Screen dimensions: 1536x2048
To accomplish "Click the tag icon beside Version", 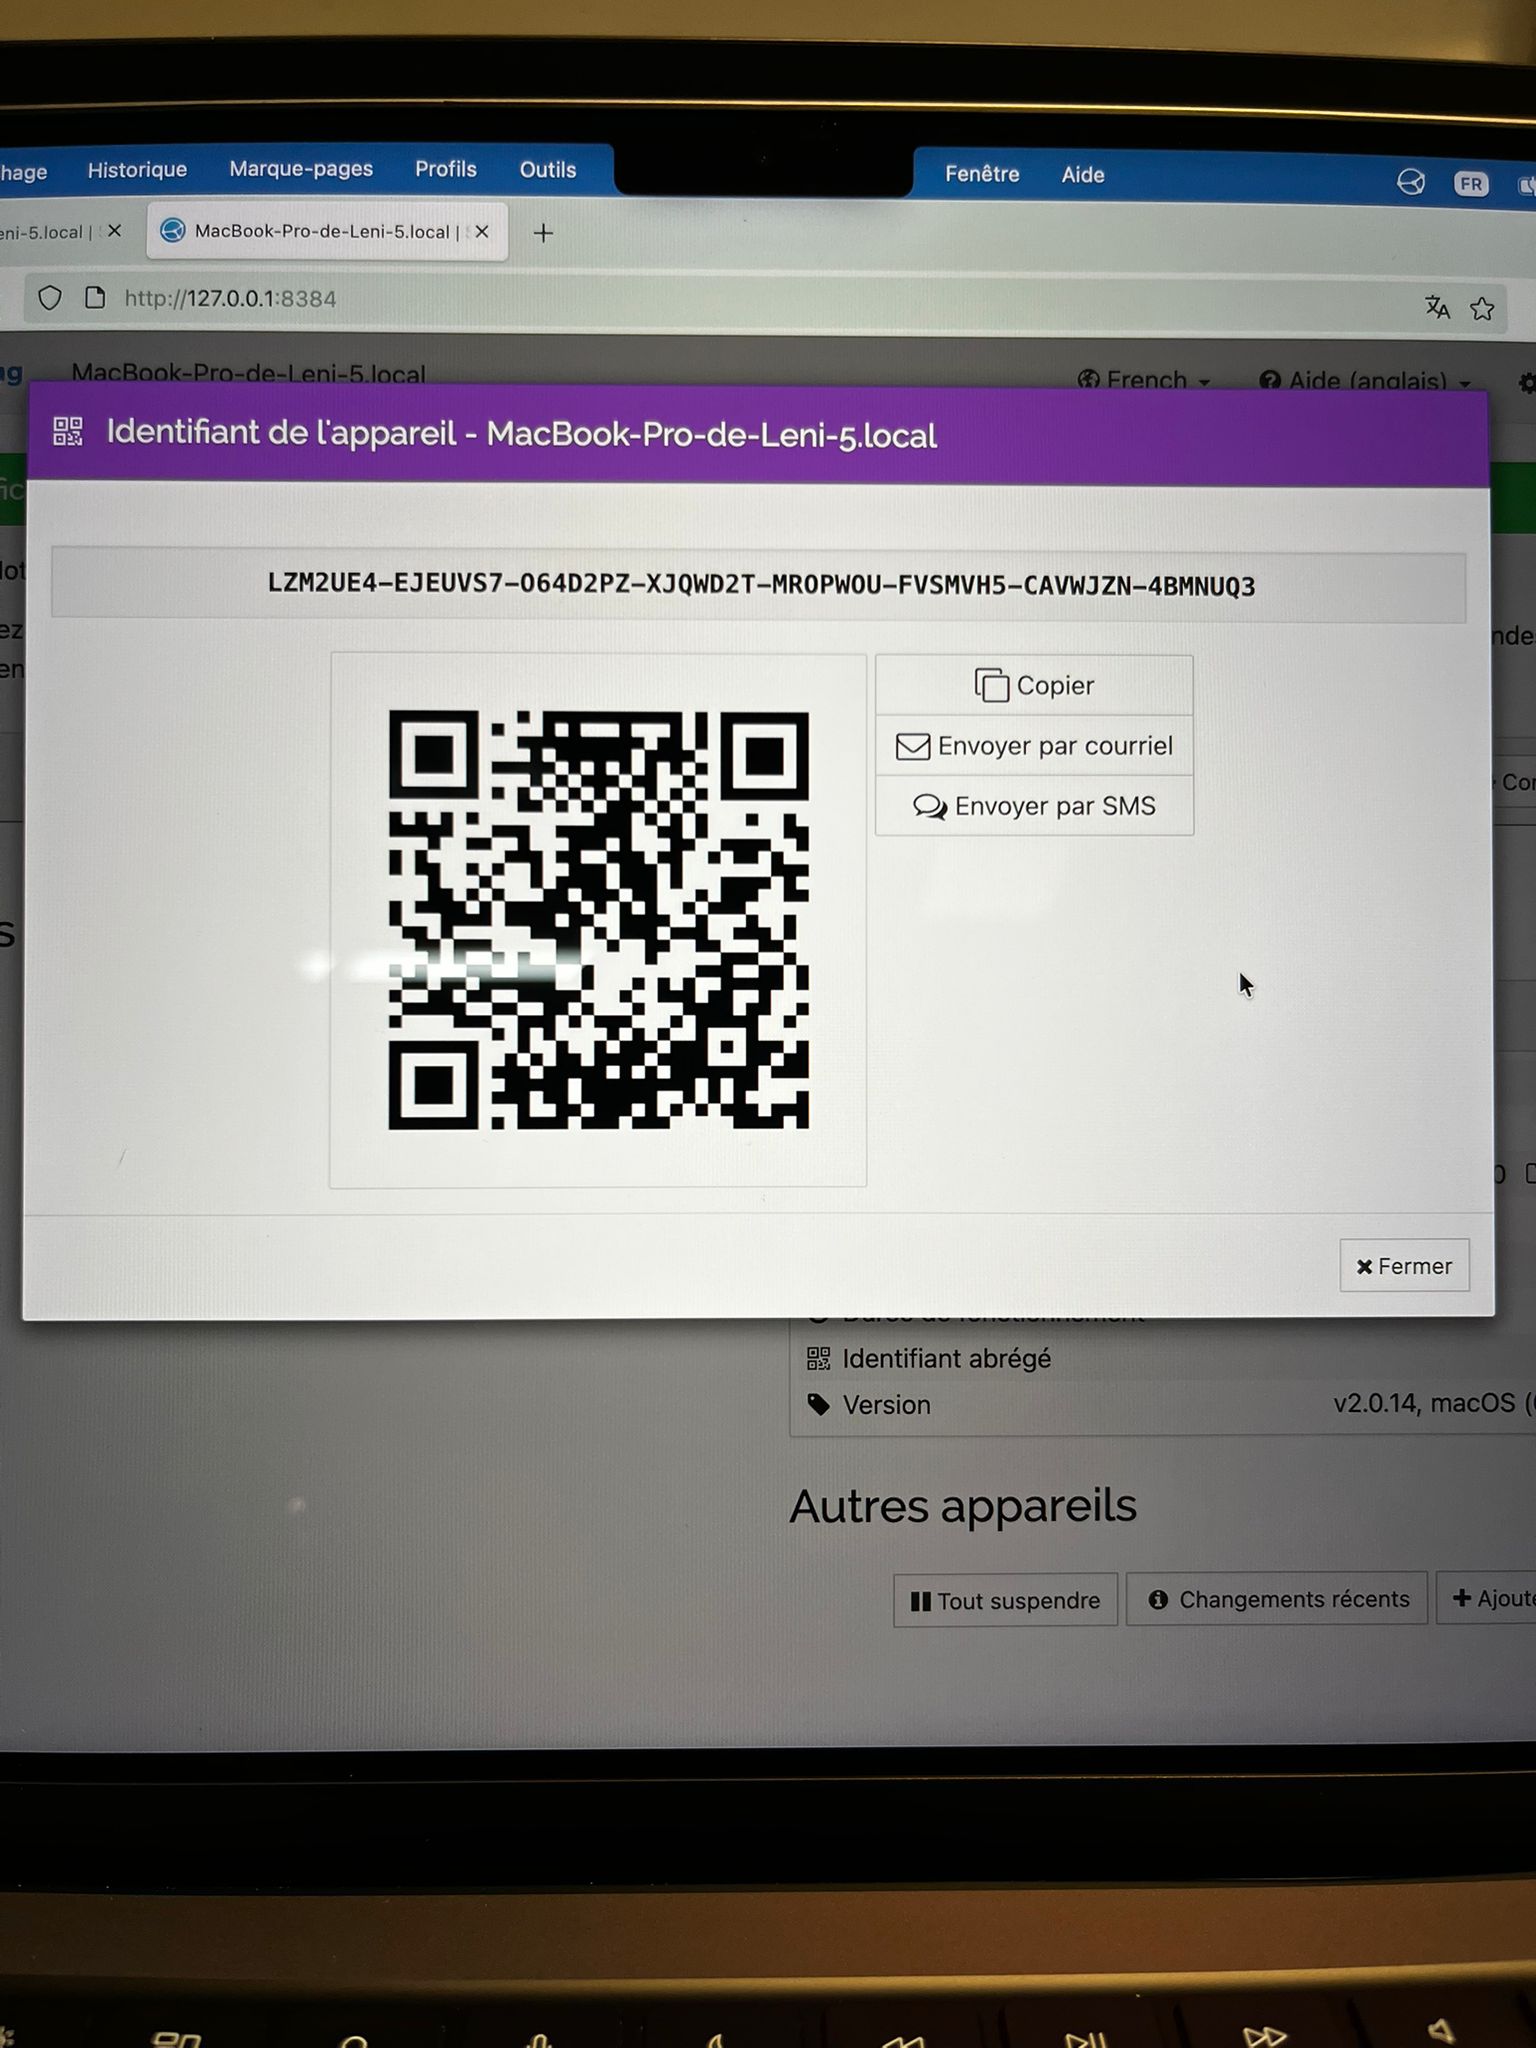I will (x=818, y=1405).
